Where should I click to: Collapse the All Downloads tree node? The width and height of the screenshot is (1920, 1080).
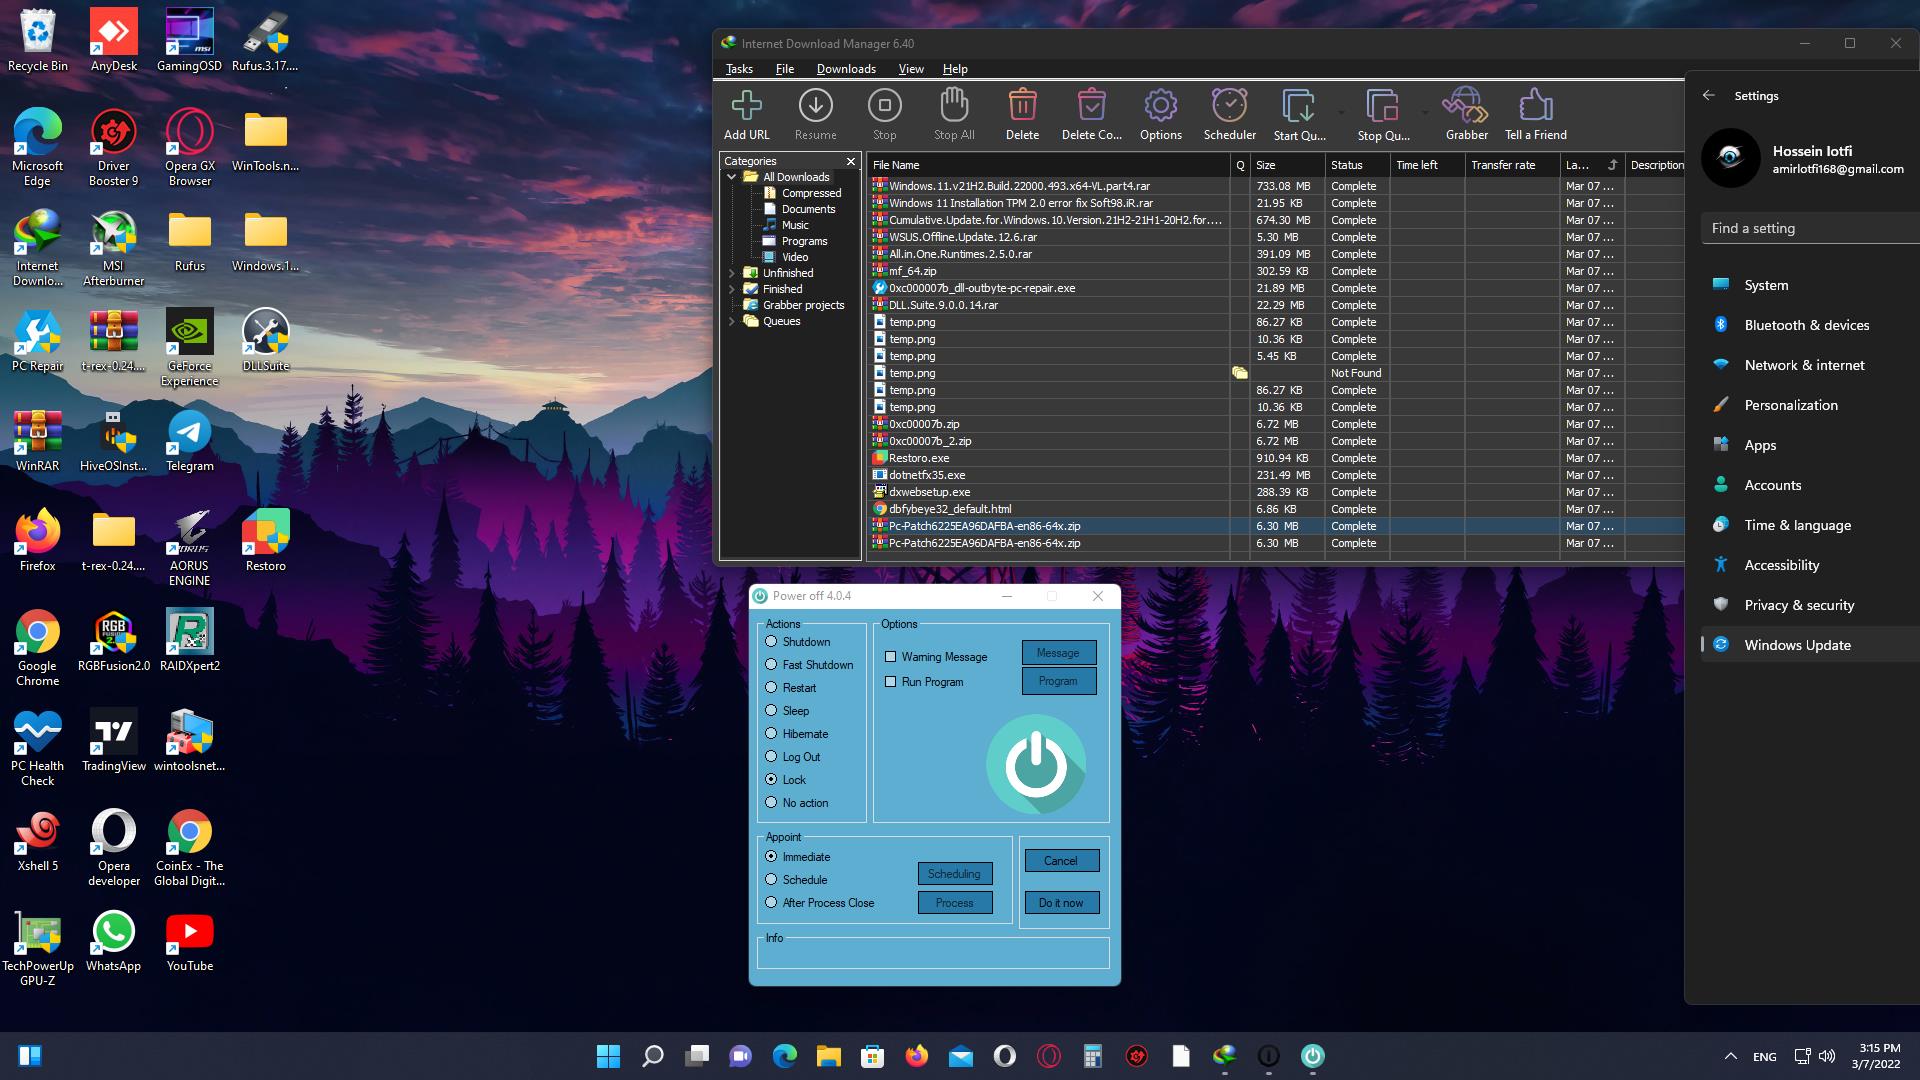(x=732, y=177)
